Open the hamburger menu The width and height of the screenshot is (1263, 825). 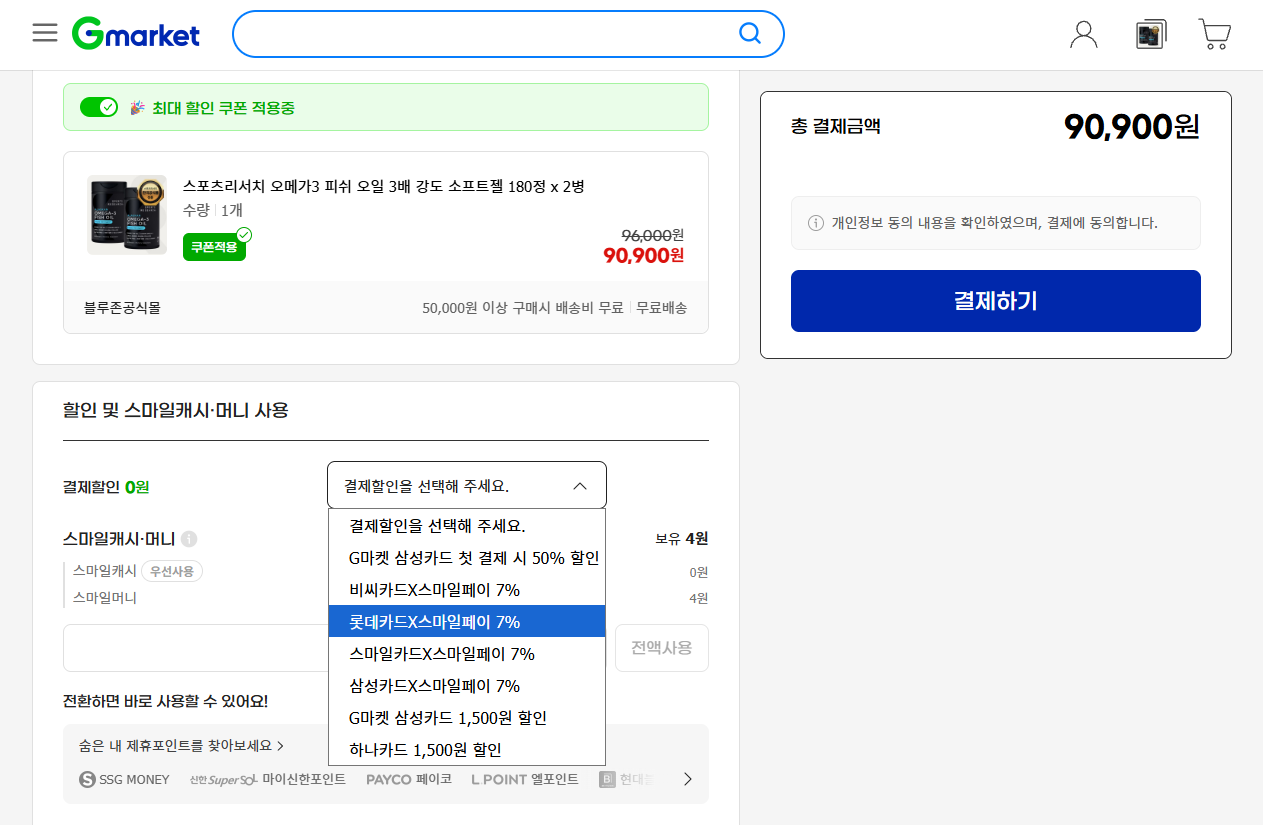(44, 32)
